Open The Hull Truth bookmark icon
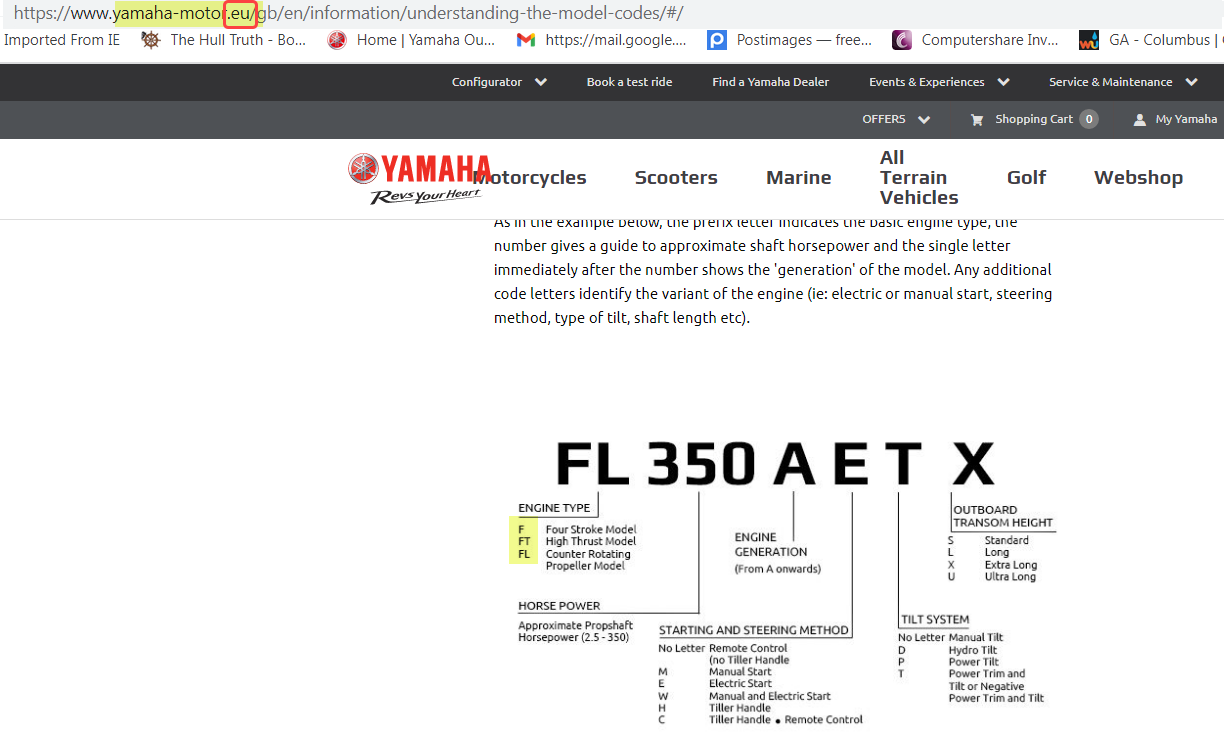 151,40
